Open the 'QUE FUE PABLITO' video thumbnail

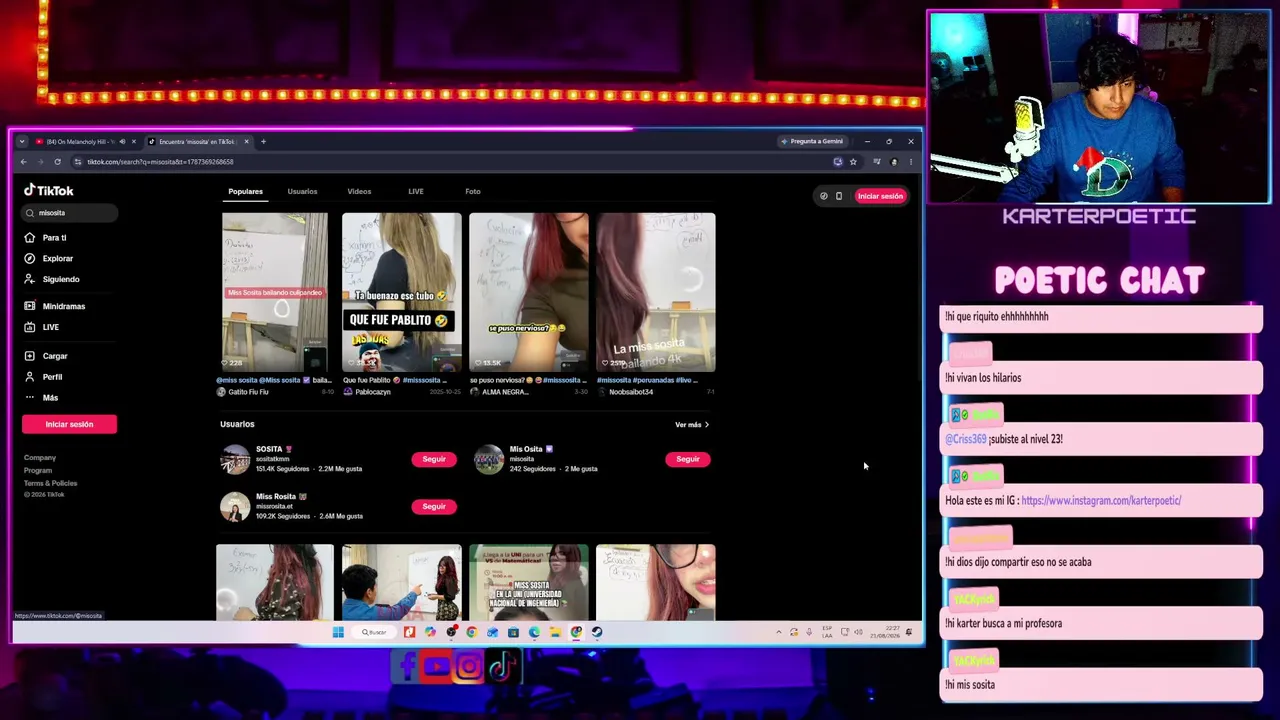(x=402, y=292)
